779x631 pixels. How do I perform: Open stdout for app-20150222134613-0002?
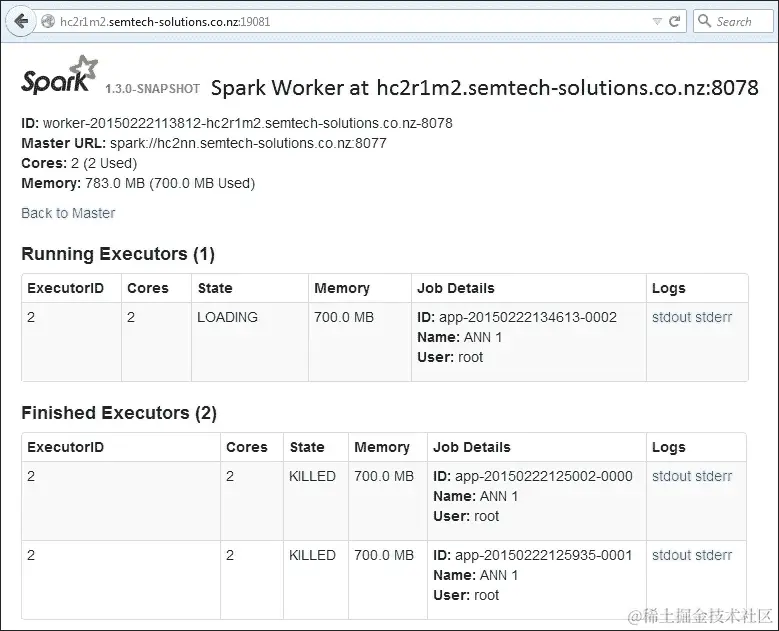pyautogui.click(x=671, y=317)
